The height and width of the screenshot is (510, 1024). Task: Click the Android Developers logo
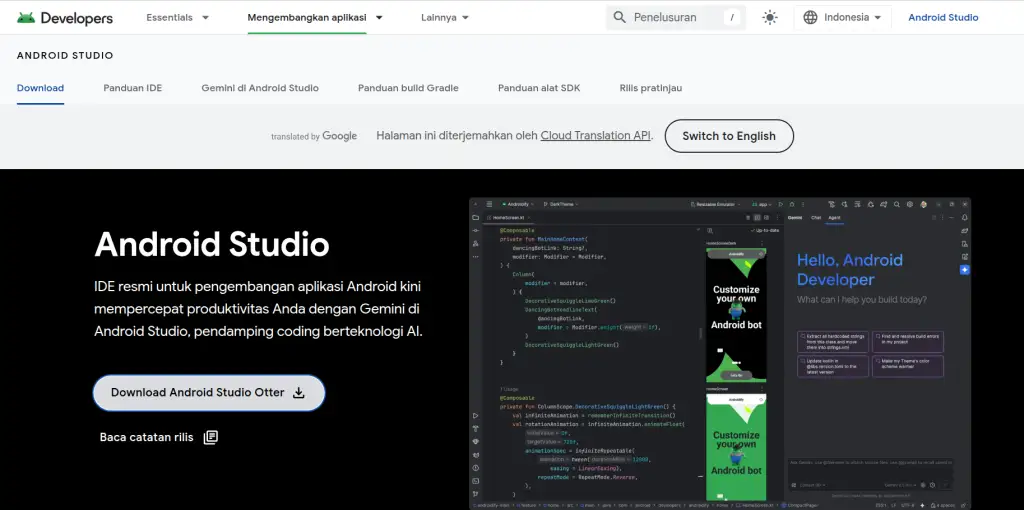[65, 18]
